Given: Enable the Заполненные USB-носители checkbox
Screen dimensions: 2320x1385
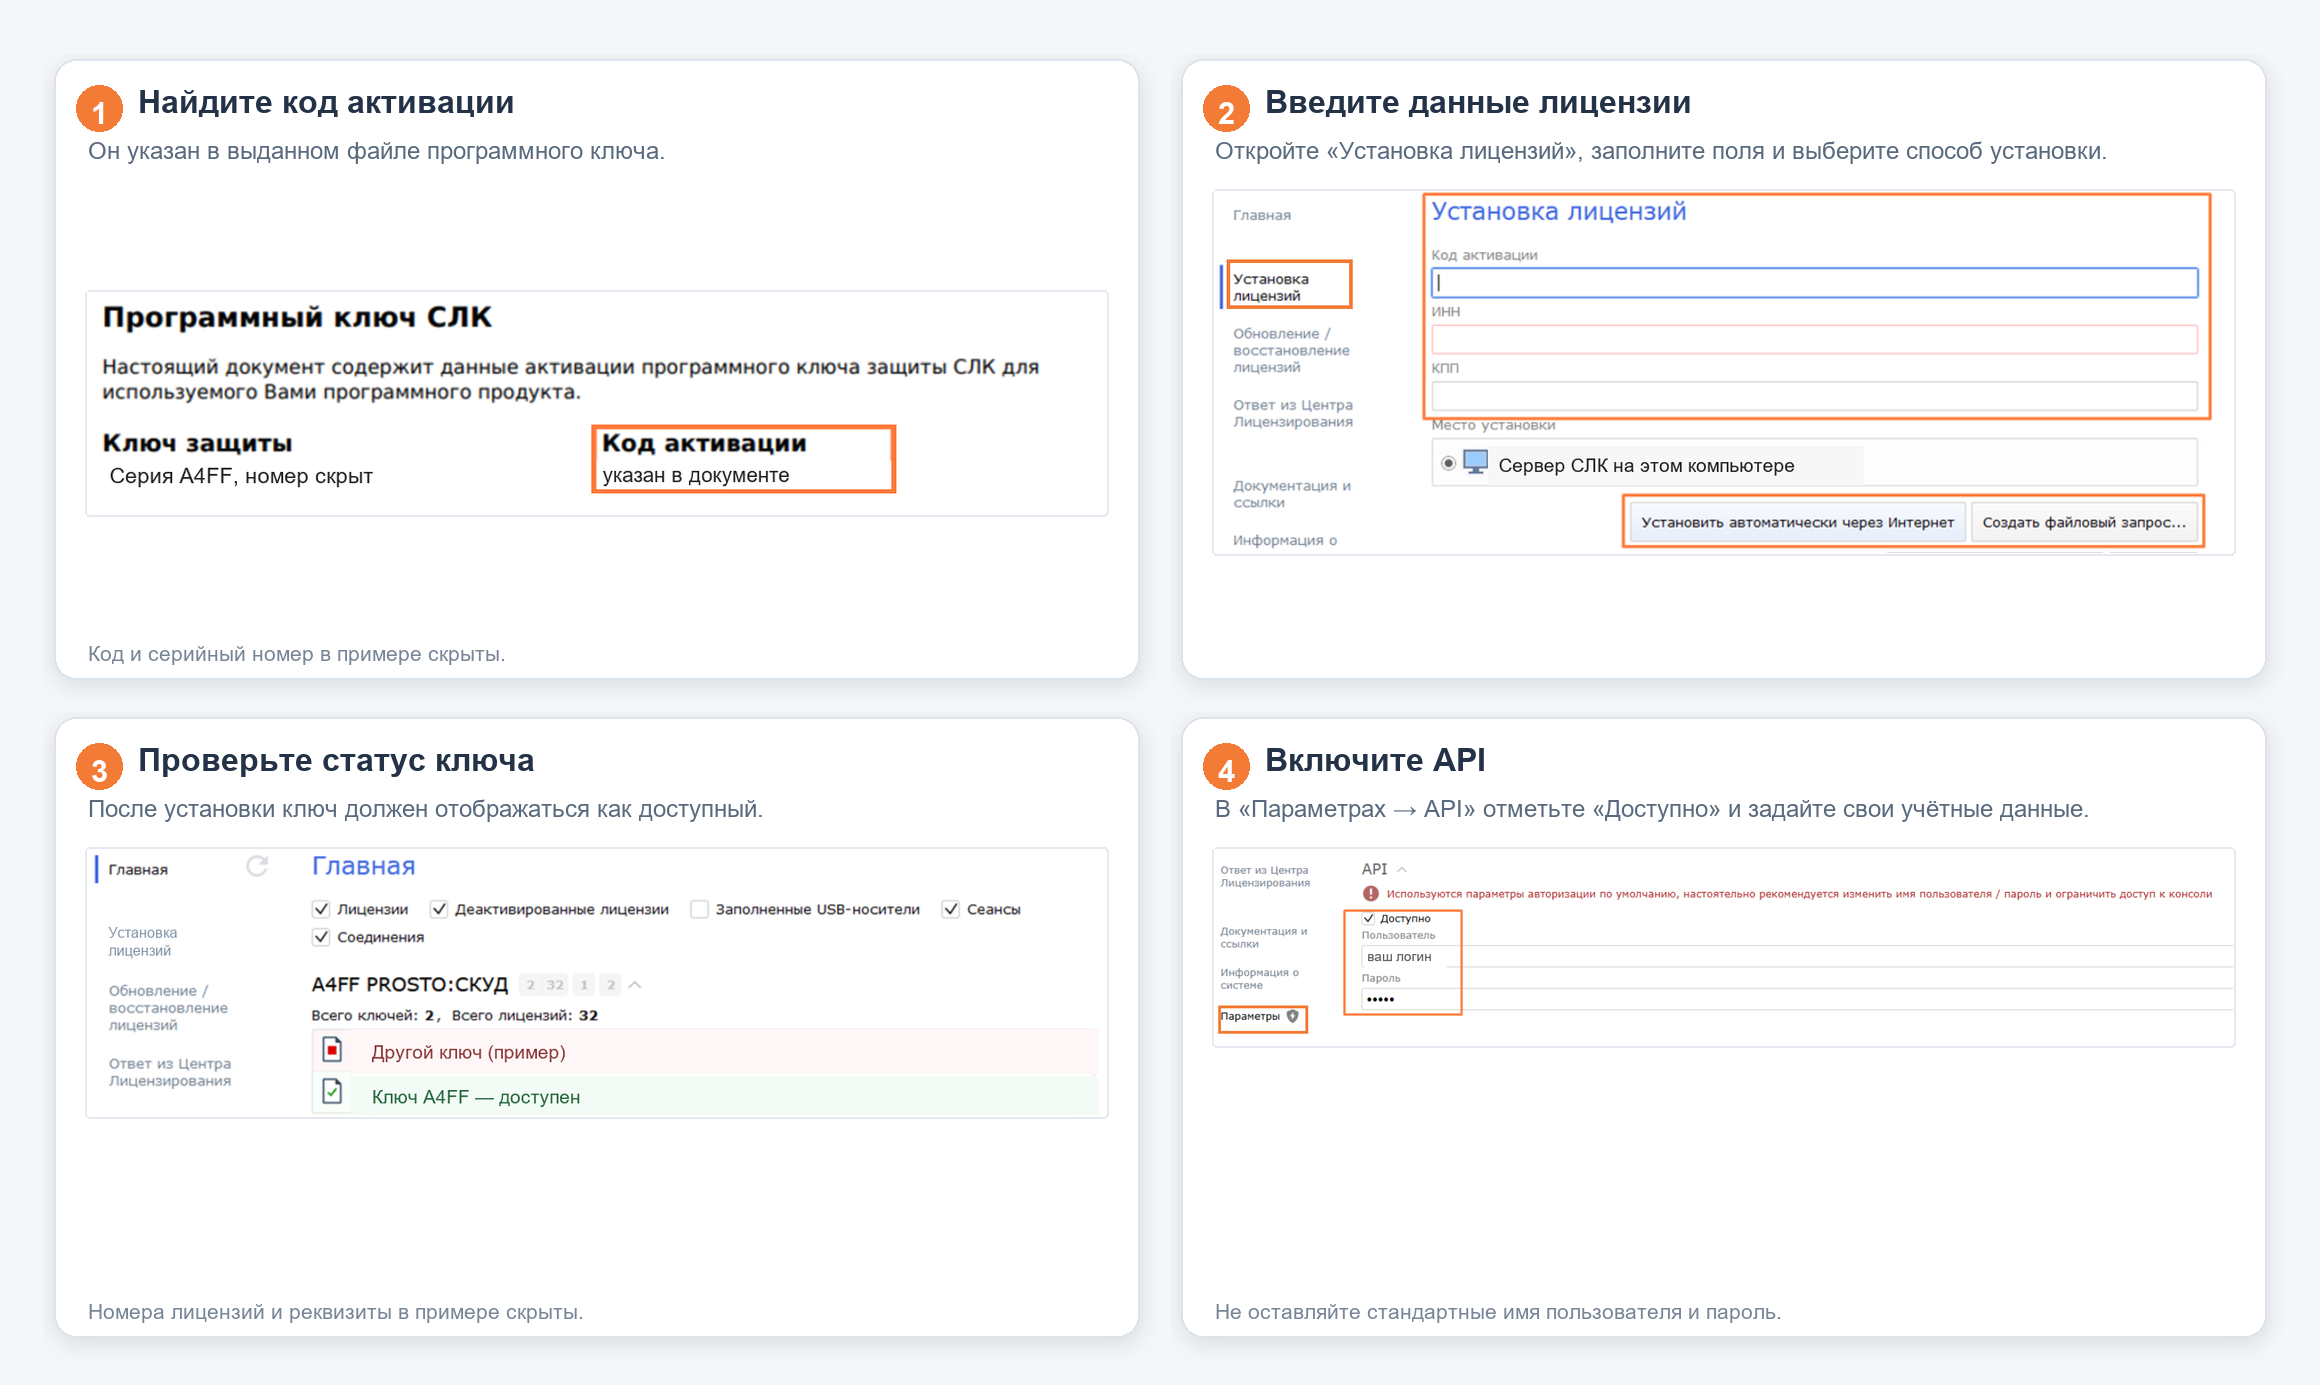Looking at the screenshot, I should point(699,909).
